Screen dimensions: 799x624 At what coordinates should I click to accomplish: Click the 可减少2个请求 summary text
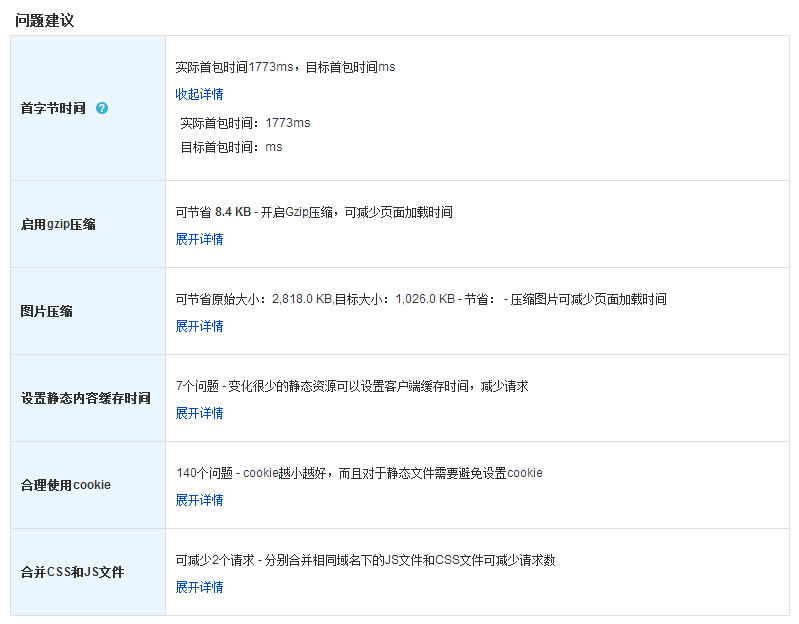365,560
